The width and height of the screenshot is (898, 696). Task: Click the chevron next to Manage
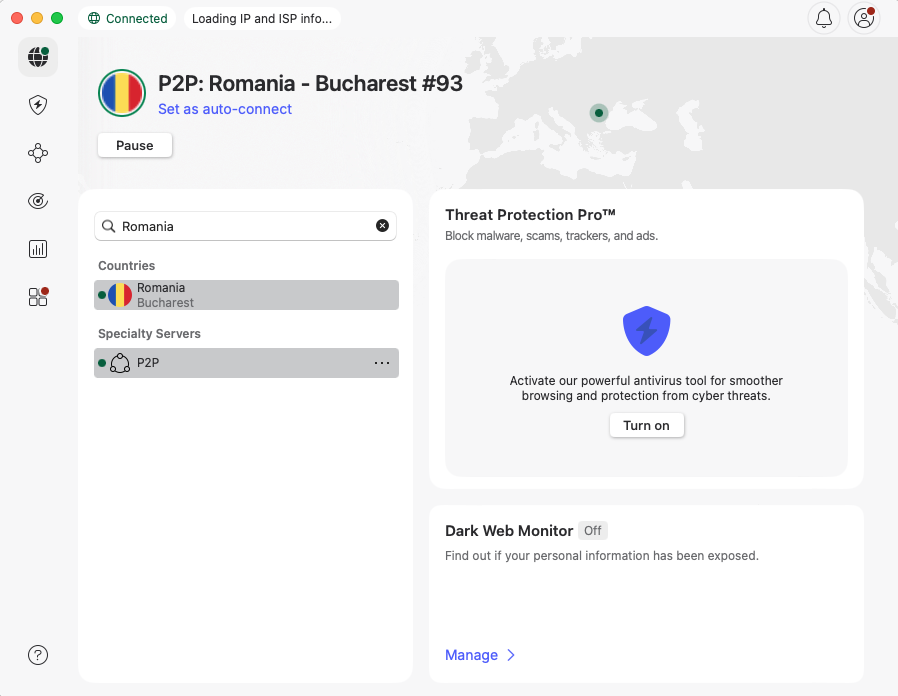(511, 655)
